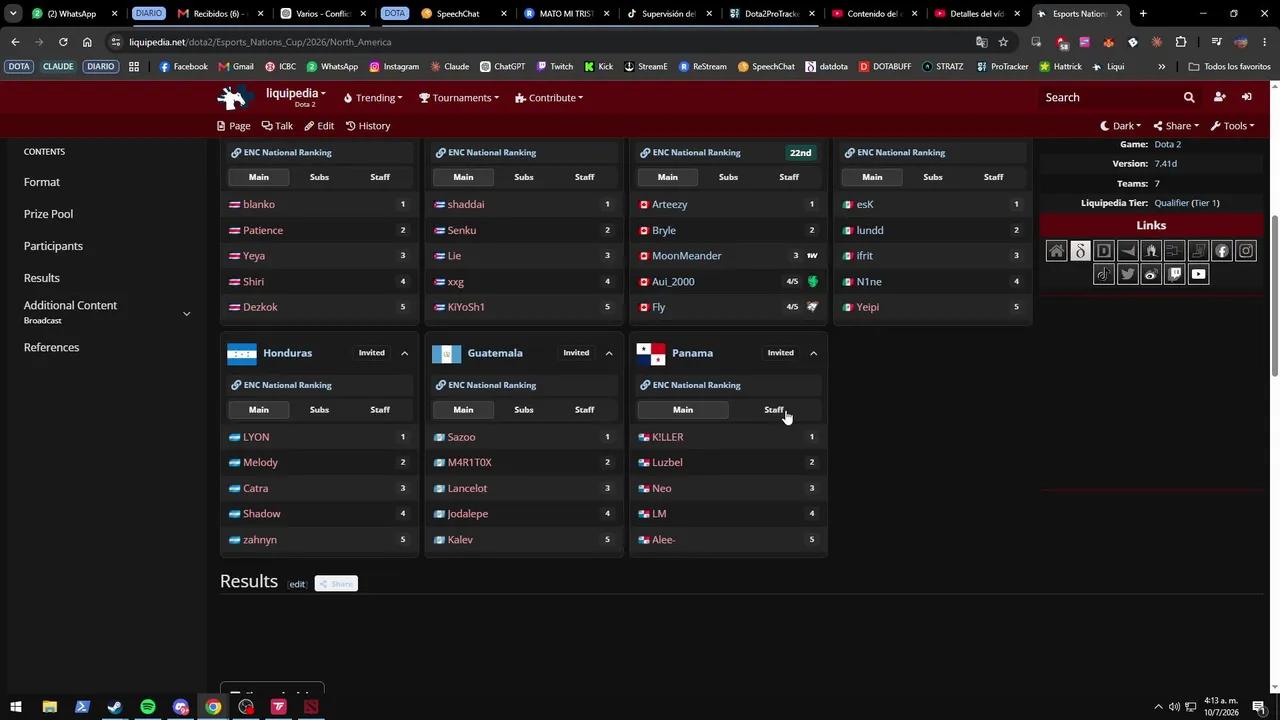Open the TikTok link icon
Image resolution: width=1280 pixels, height=720 pixels.
(1104, 274)
